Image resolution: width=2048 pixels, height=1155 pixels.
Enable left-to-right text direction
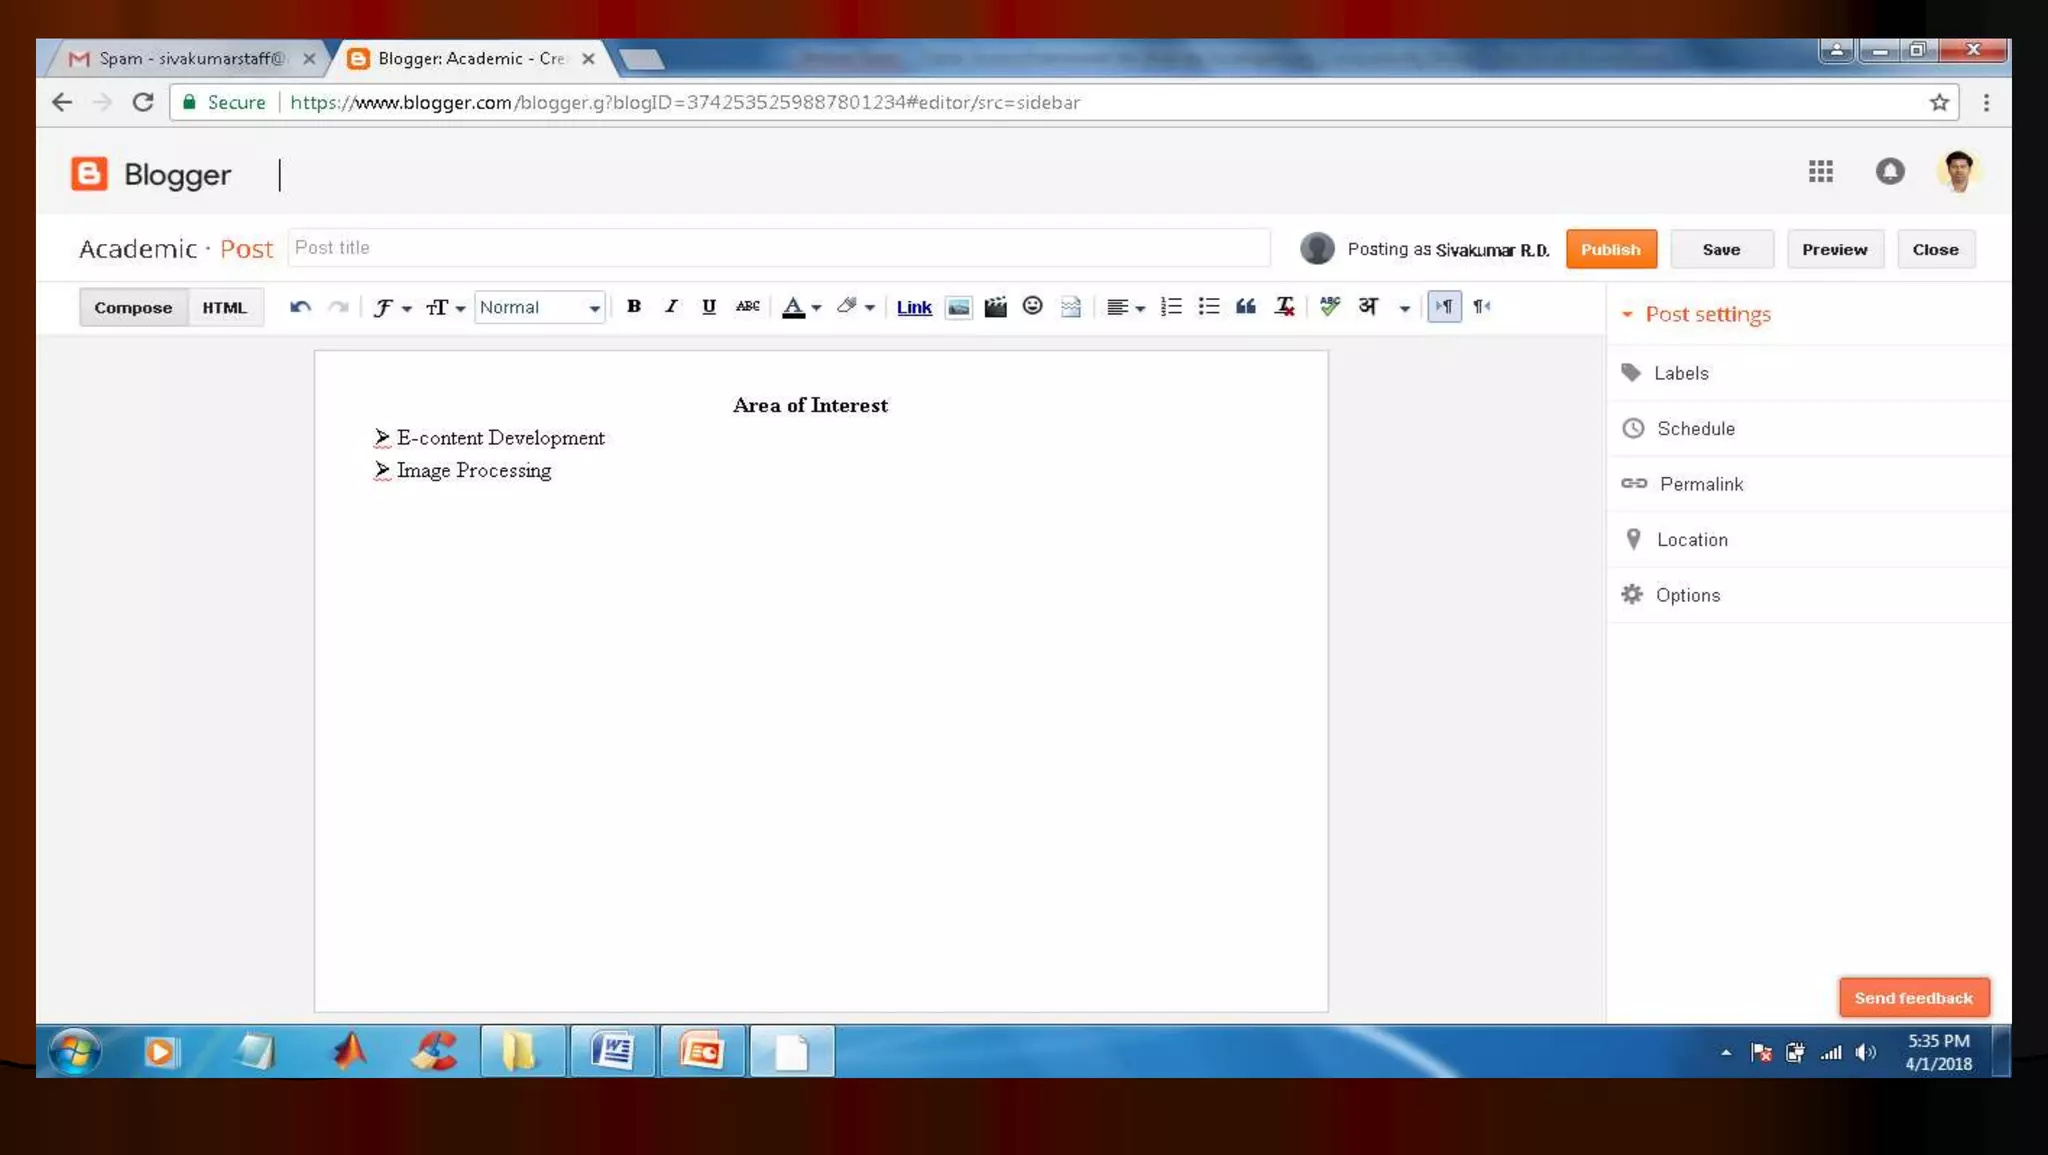click(1444, 307)
